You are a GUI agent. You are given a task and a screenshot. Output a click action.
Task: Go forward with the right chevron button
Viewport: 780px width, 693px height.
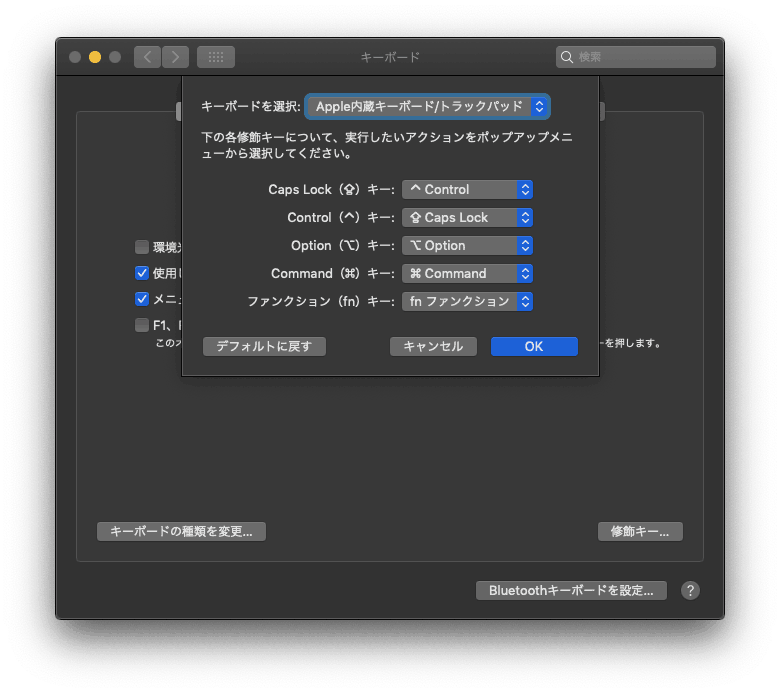click(x=175, y=57)
